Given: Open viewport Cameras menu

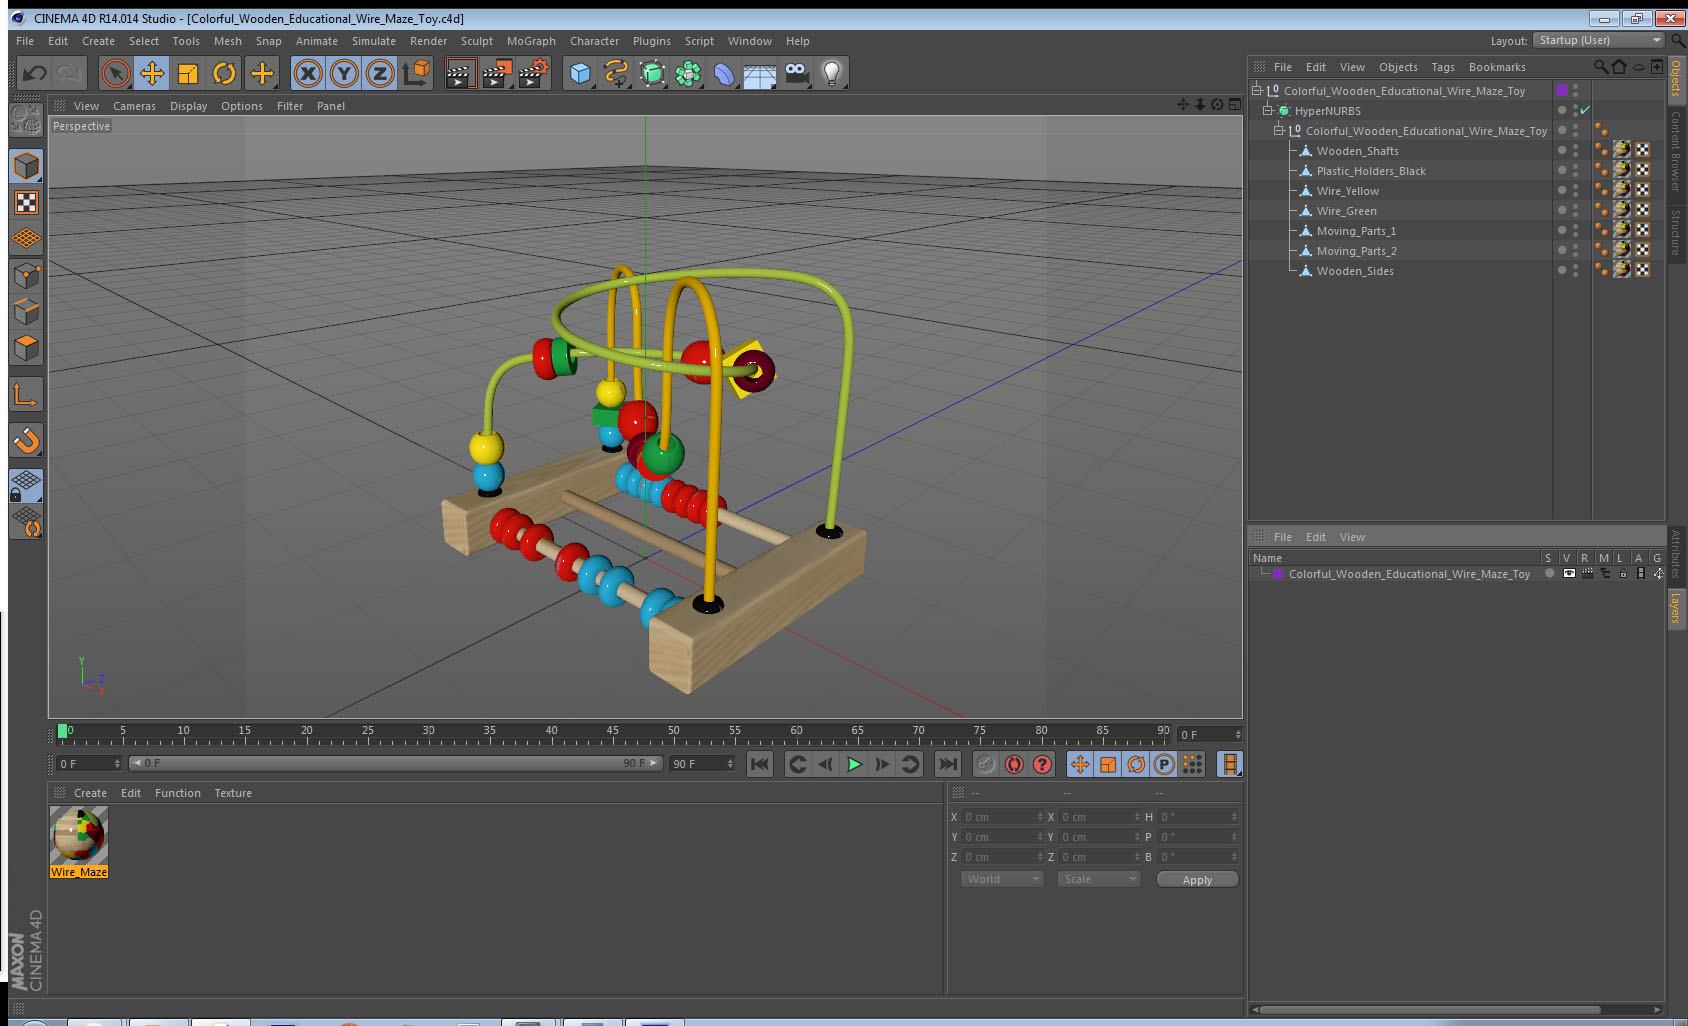Looking at the screenshot, I should pyautogui.click(x=134, y=106).
